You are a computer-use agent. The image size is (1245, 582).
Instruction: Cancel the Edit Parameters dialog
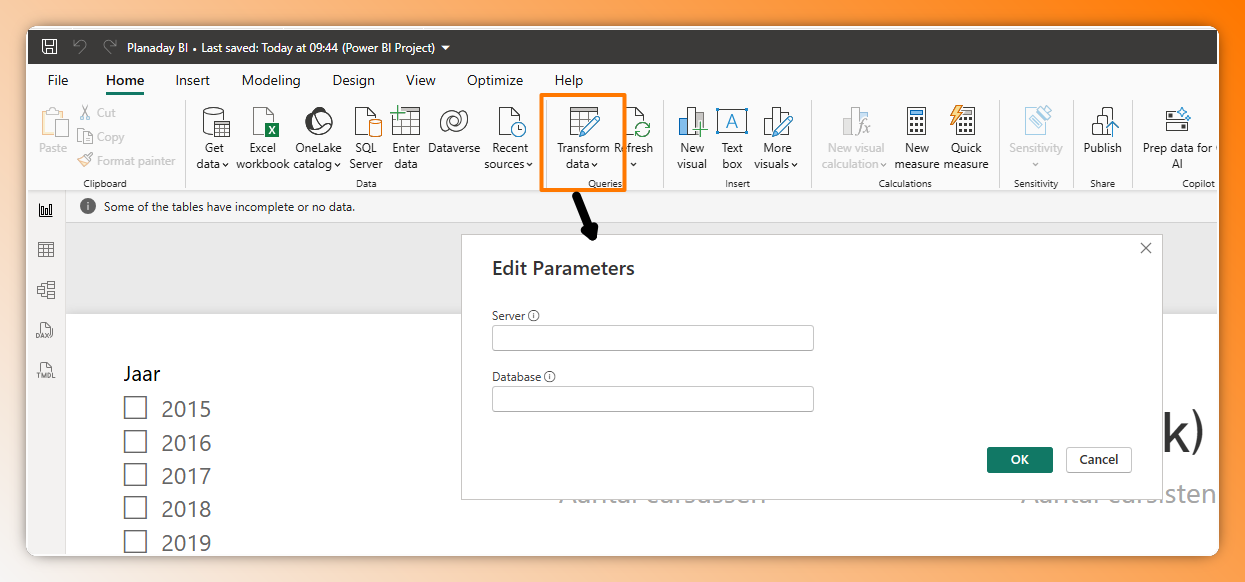pyautogui.click(x=1099, y=460)
